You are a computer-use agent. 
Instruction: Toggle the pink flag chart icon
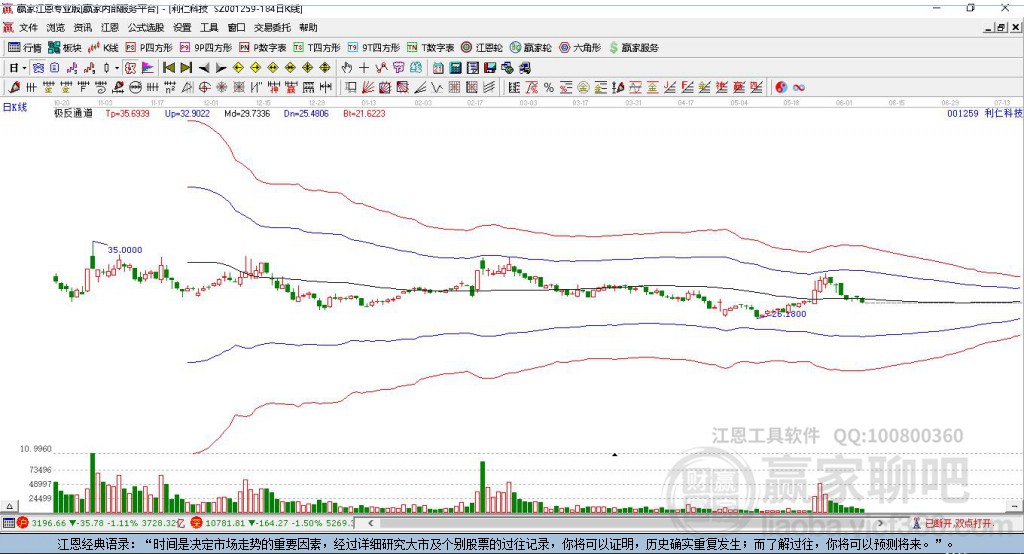tap(148, 68)
